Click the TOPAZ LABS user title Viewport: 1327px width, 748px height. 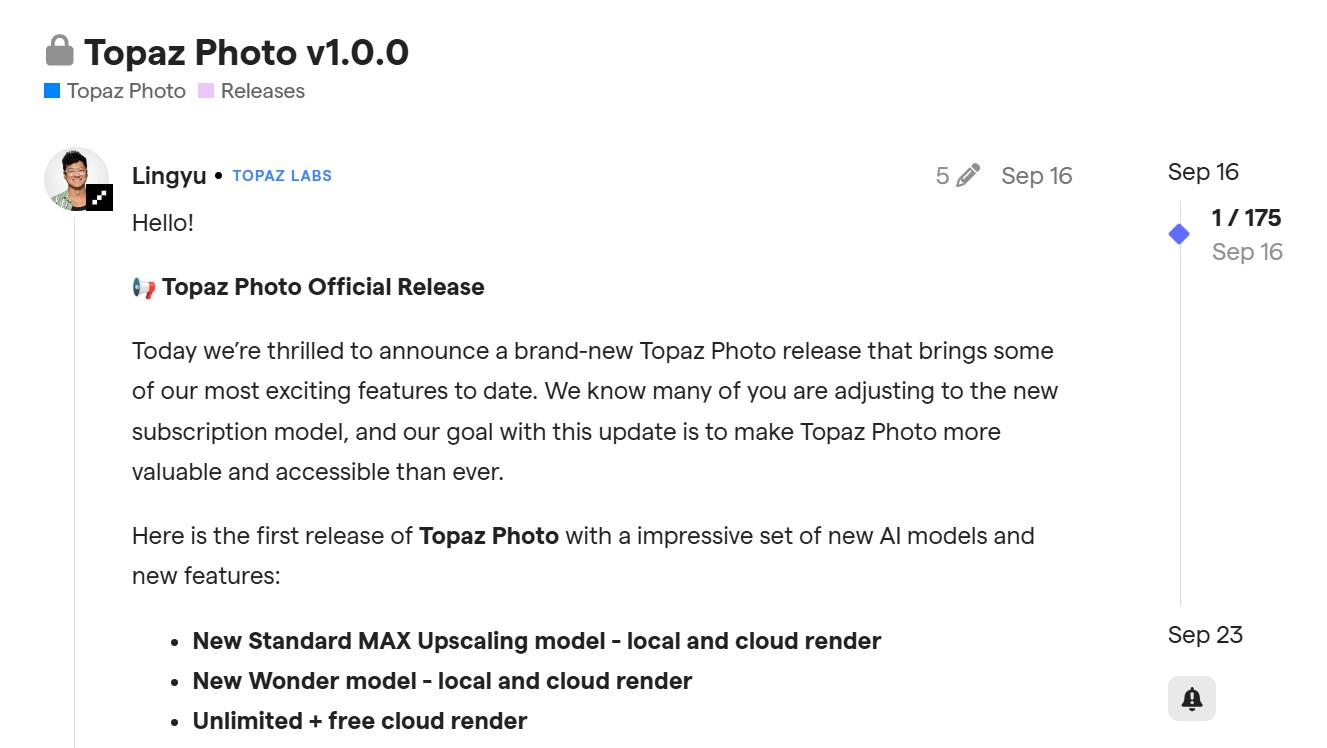pyautogui.click(x=282, y=176)
